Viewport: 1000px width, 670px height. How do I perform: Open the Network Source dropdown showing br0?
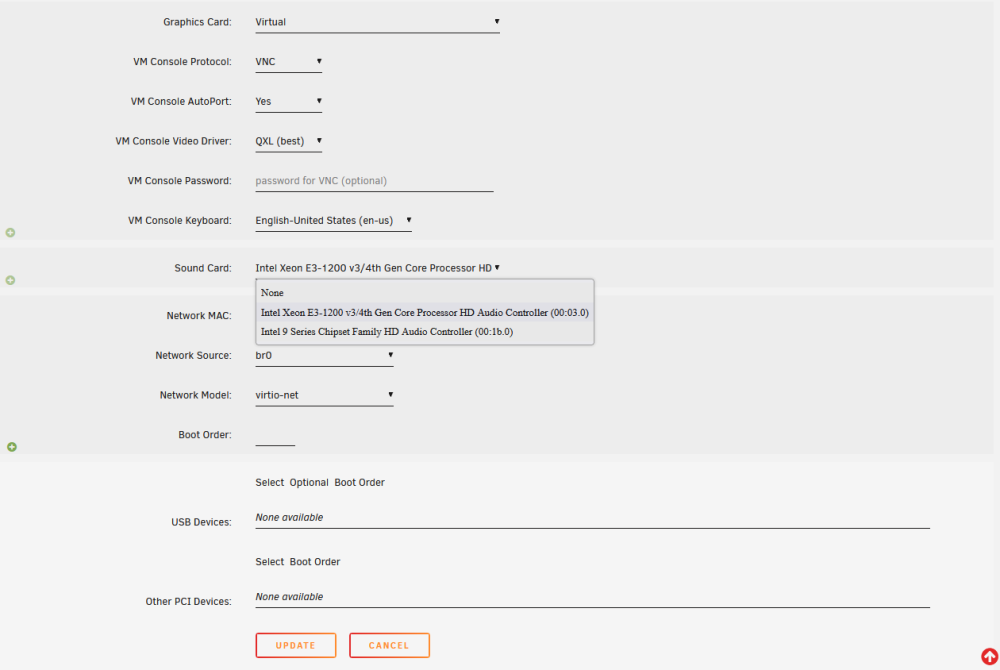[x=324, y=356]
